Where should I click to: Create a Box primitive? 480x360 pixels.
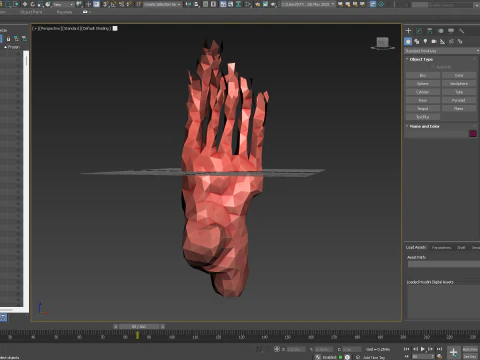(423, 75)
